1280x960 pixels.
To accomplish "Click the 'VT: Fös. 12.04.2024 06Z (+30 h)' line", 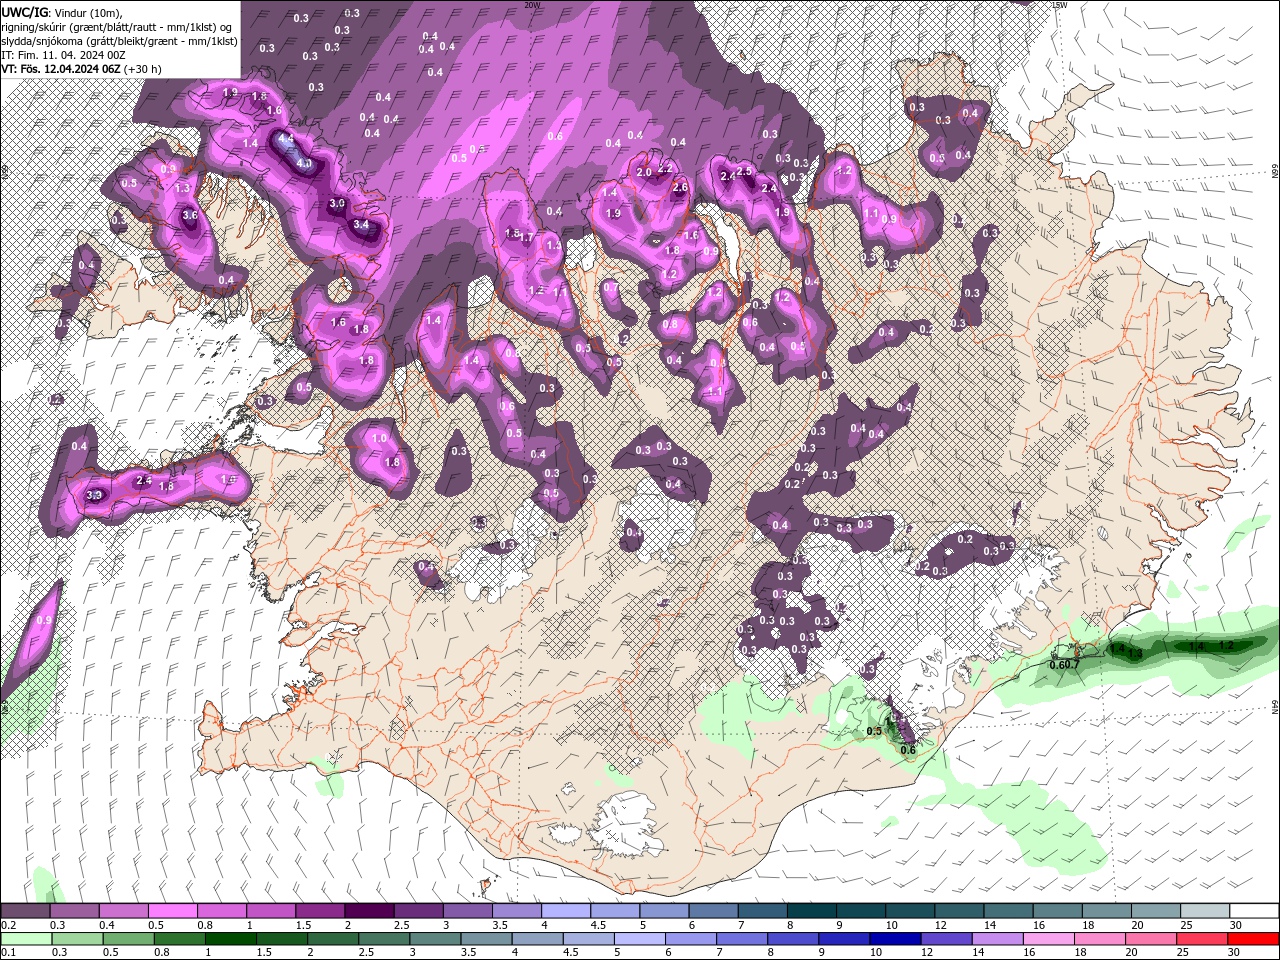I will pyautogui.click(x=83, y=69).
